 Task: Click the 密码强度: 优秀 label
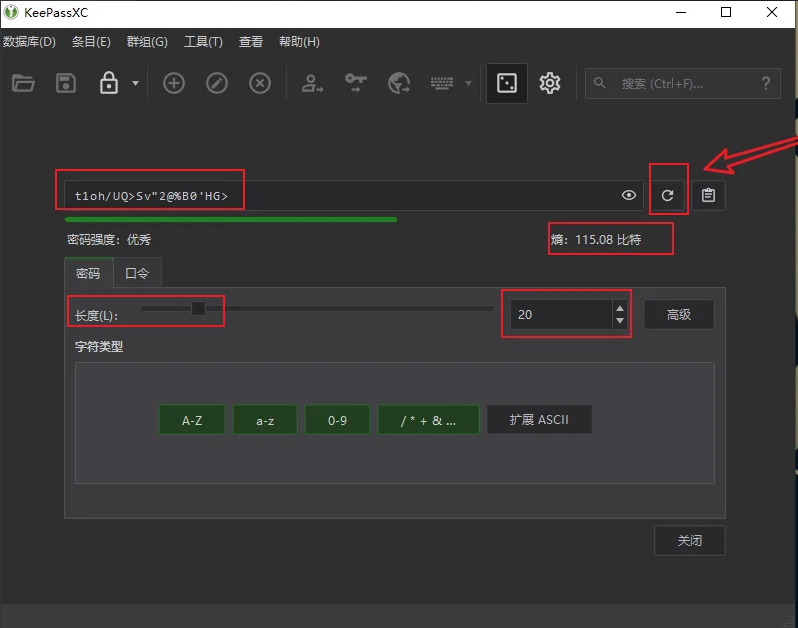(109, 240)
